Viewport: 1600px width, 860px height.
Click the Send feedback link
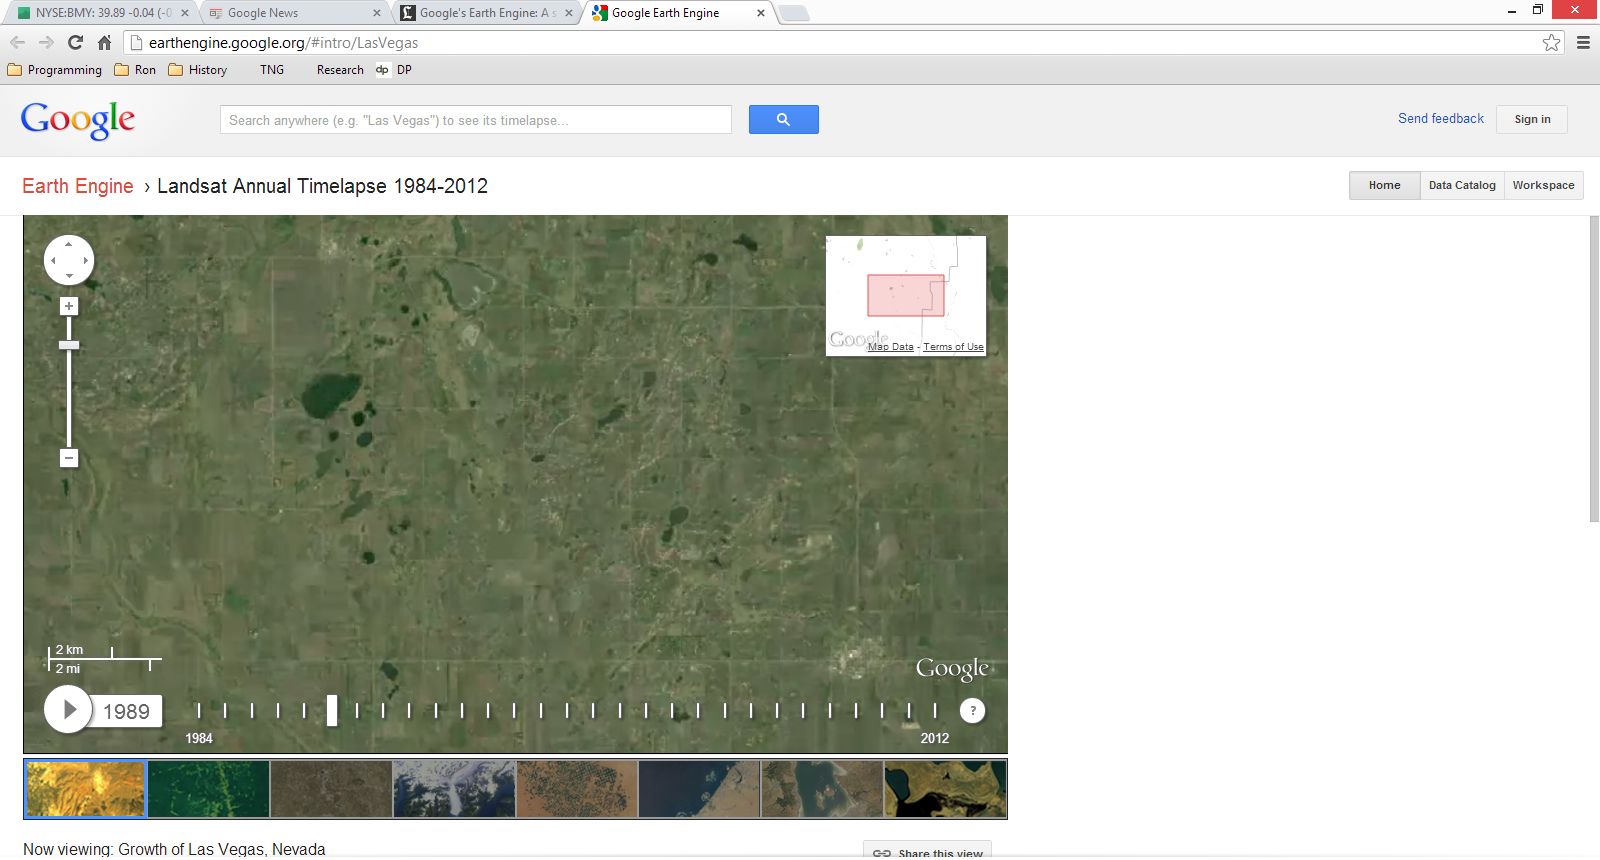pos(1441,118)
